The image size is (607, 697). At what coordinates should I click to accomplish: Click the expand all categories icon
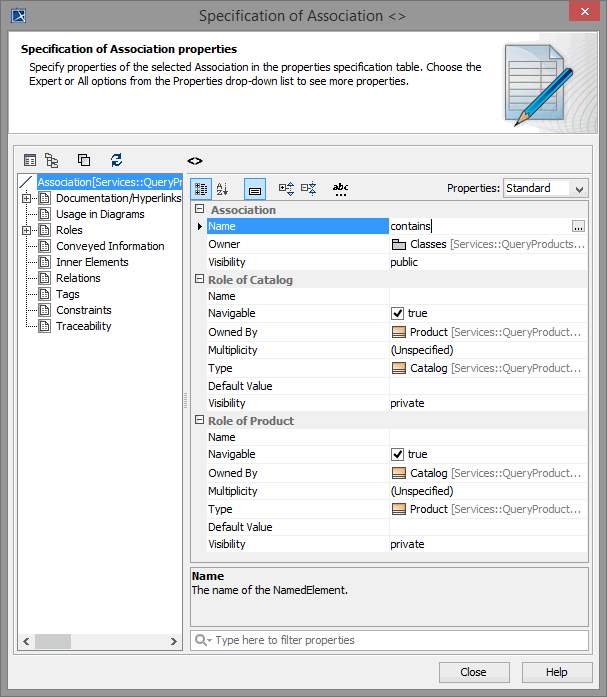click(x=286, y=188)
